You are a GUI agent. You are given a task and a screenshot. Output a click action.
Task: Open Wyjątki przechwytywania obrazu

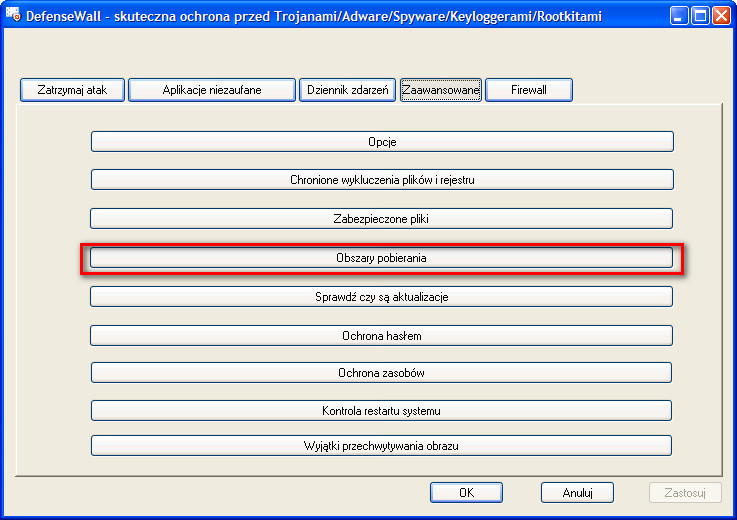(381, 446)
